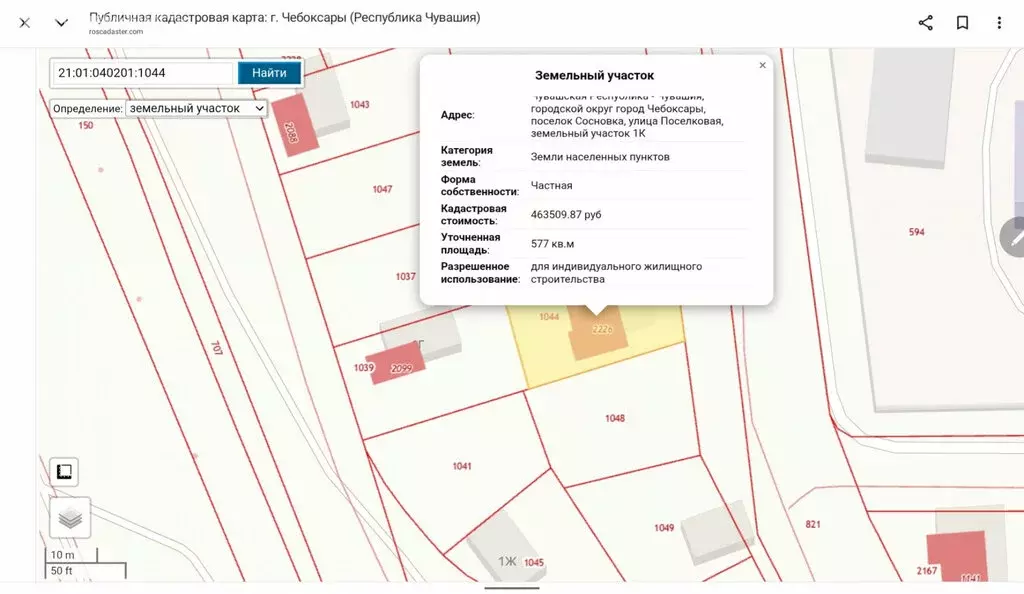Screen dimensions: 1024x594
Task: Expand the земельный участок combo box arrow
Action: tap(262, 107)
